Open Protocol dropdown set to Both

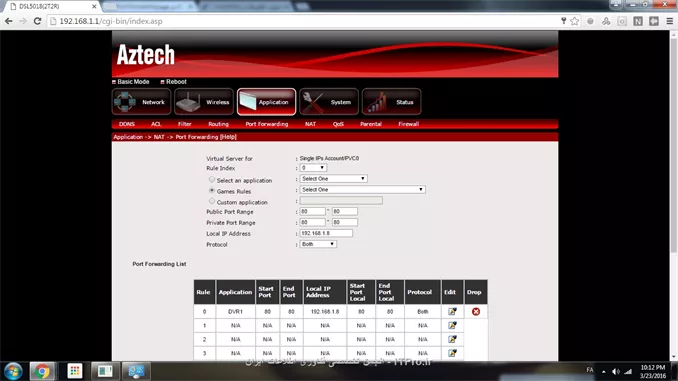coord(318,244)
